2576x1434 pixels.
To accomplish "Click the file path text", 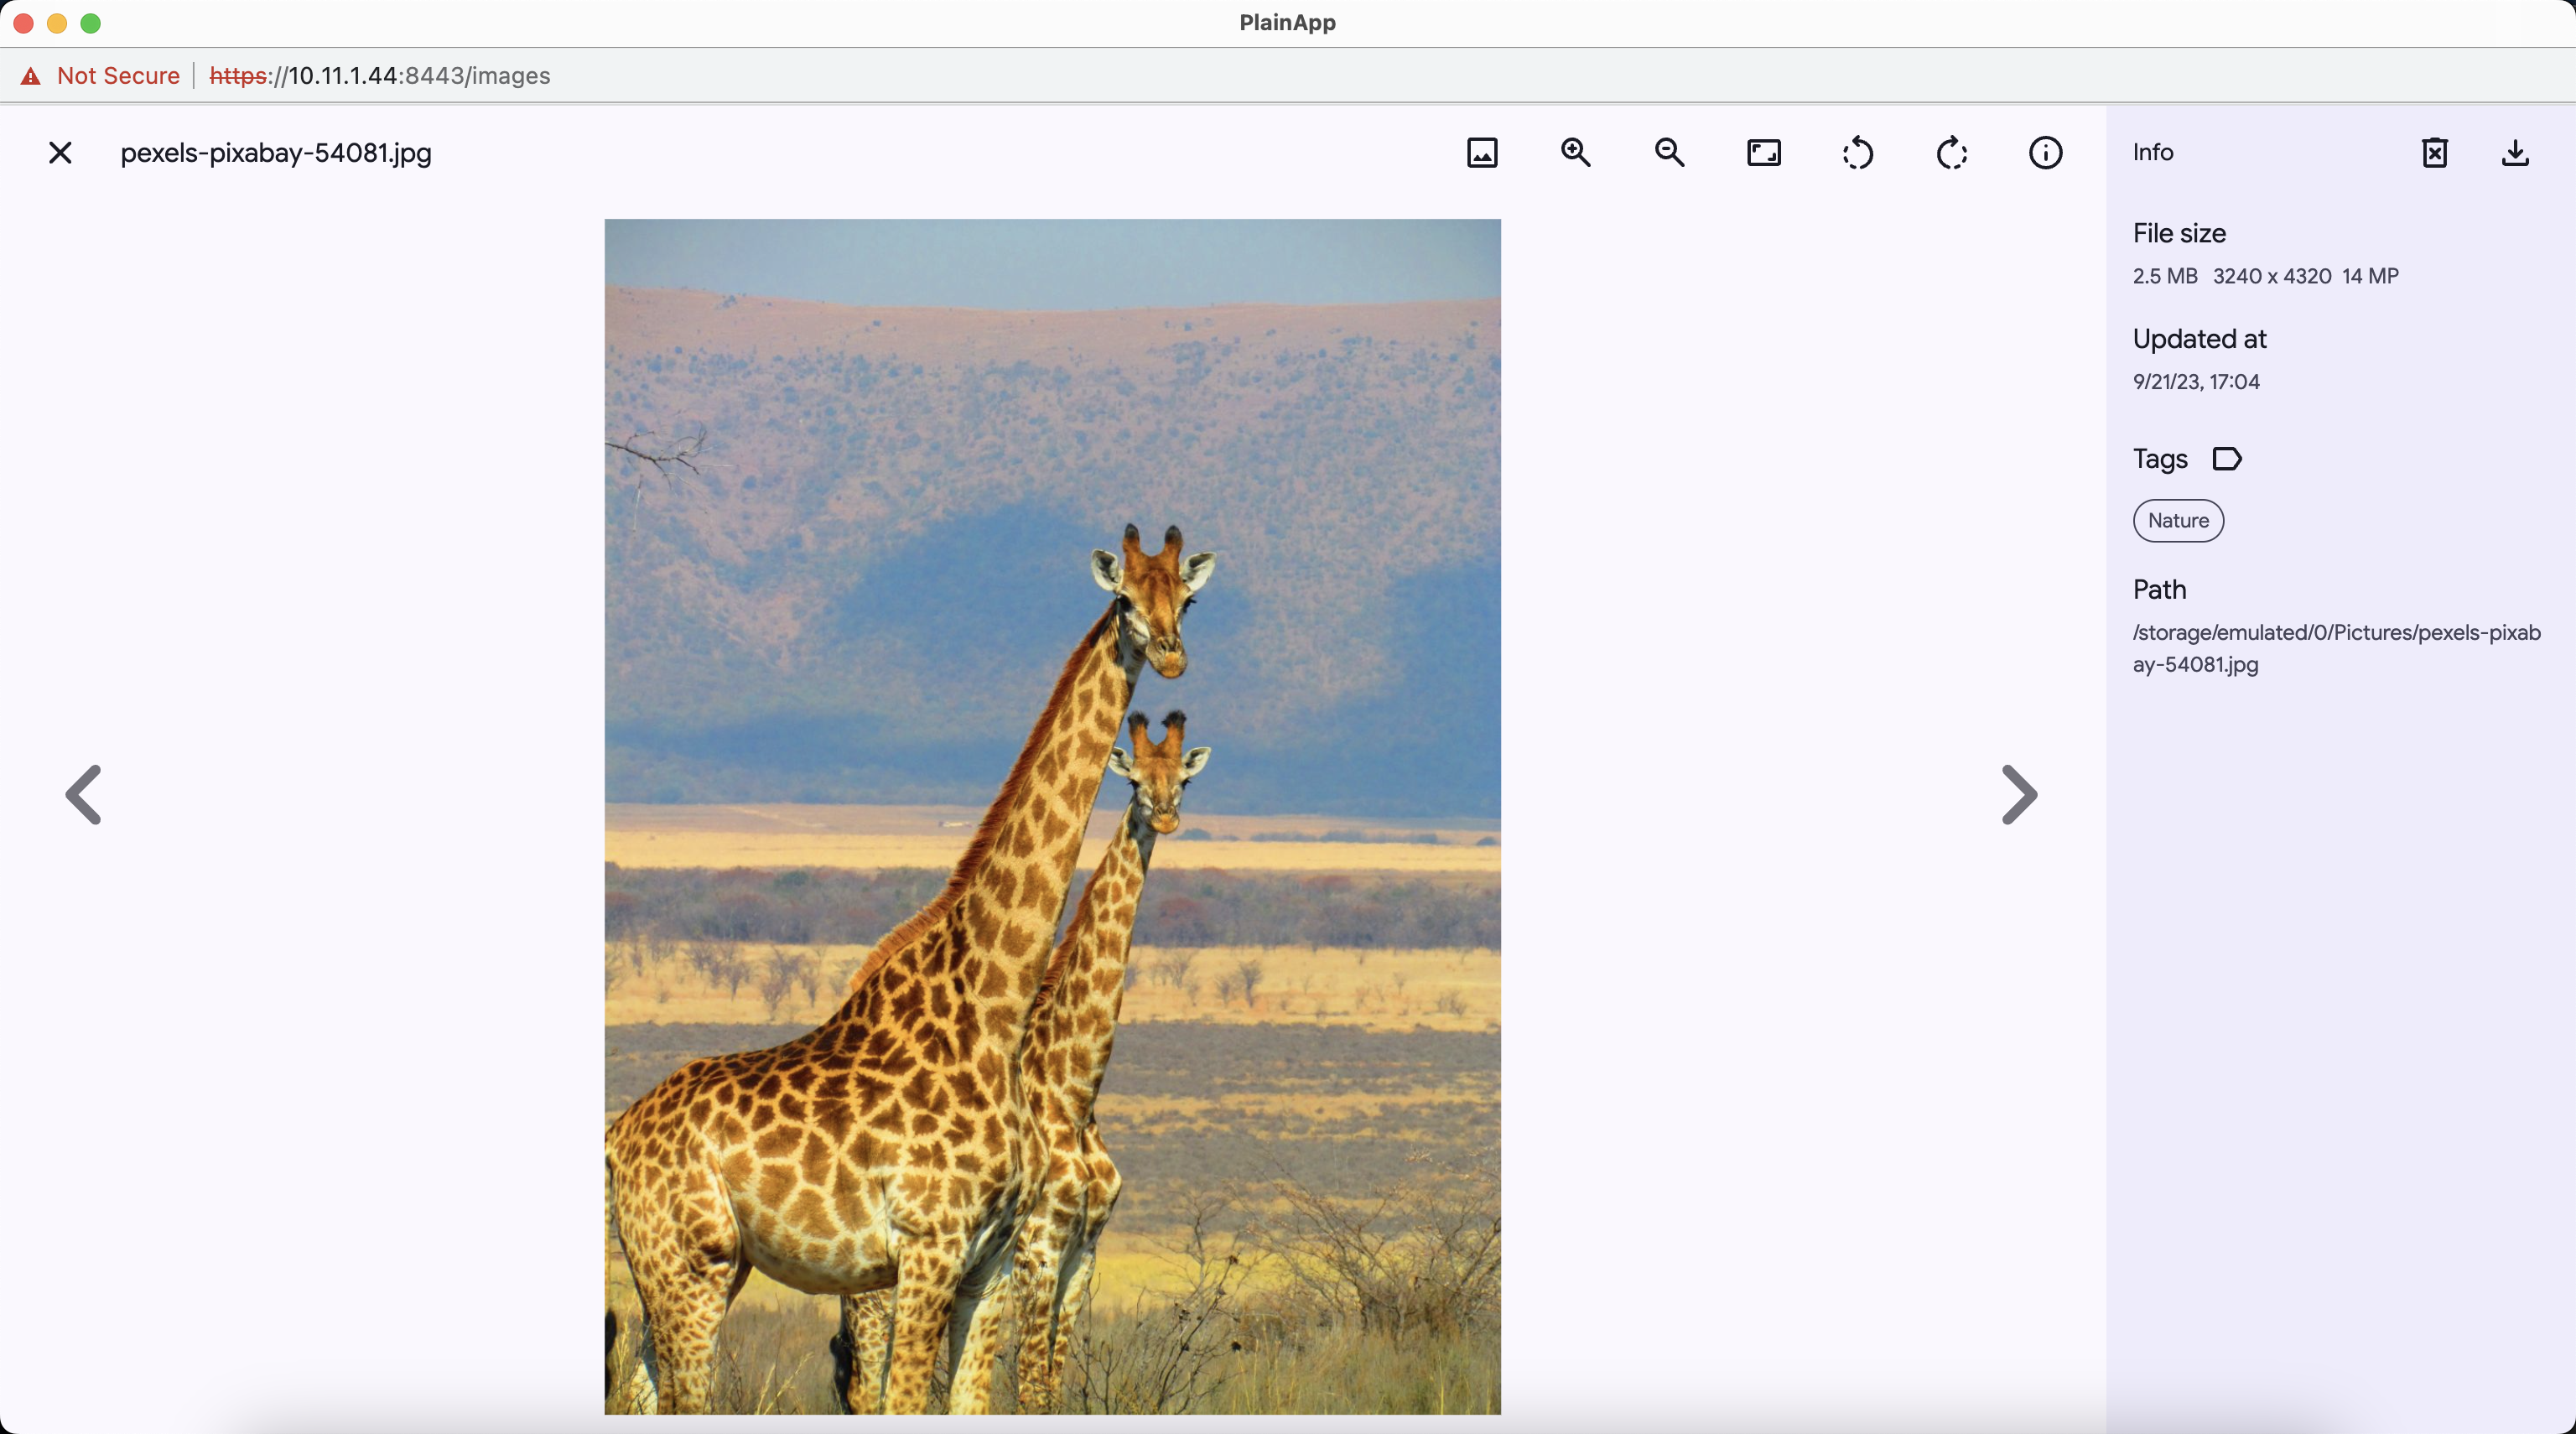I will pos(2335,648).
